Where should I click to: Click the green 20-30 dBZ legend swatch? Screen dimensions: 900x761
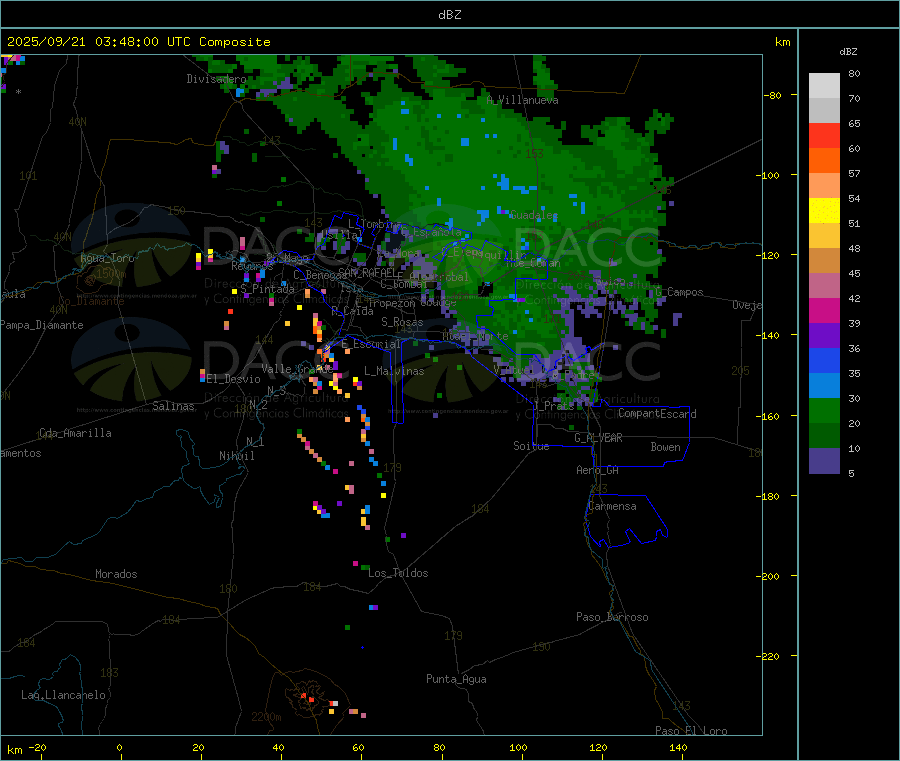coord(824,410)
